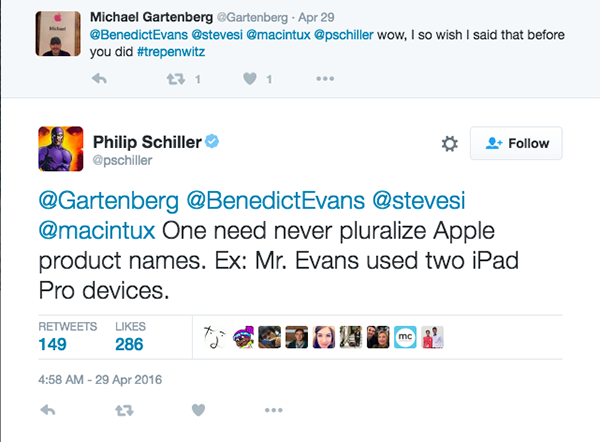Like Philip Schiller's tweet
600x442 pixels.
point(198,410)
